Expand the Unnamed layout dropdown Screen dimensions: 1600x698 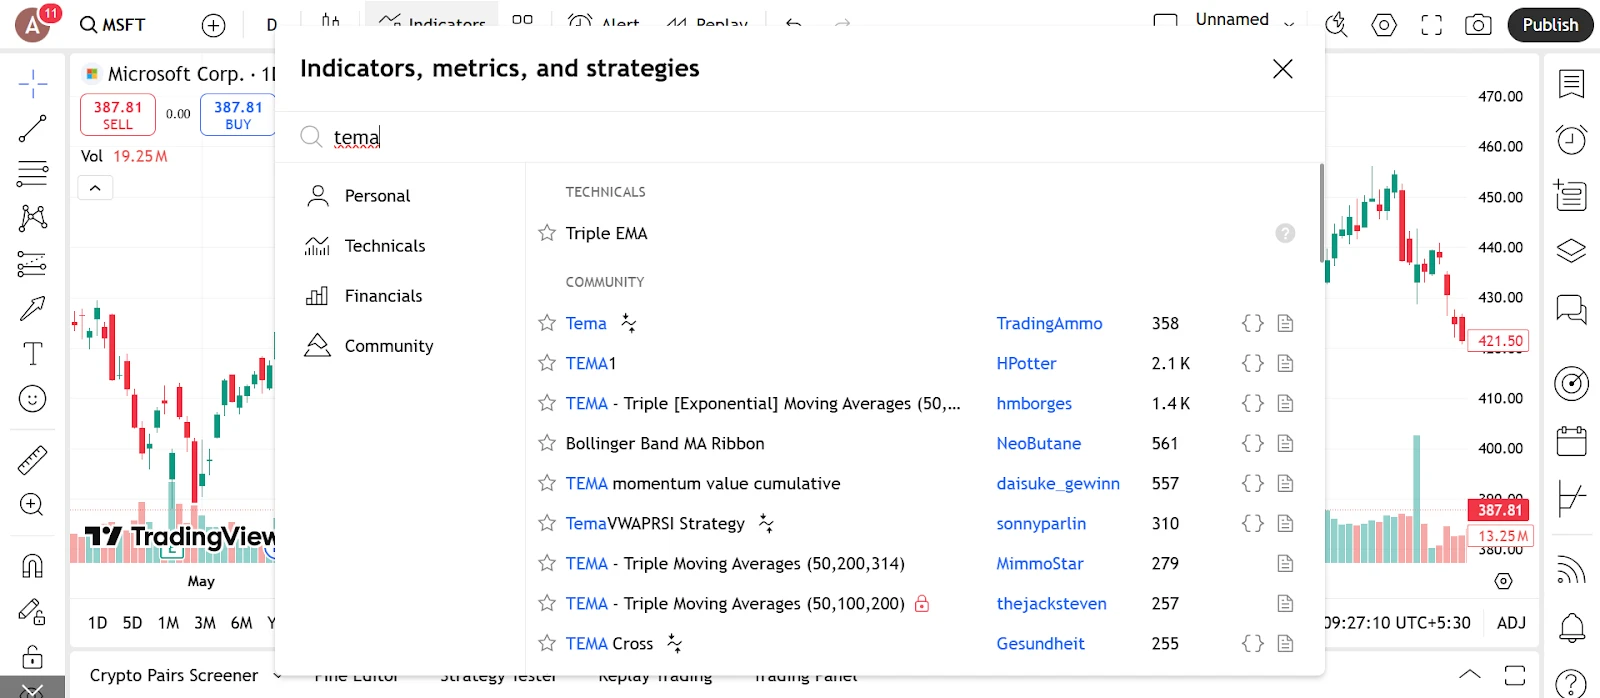(1289, 24)
